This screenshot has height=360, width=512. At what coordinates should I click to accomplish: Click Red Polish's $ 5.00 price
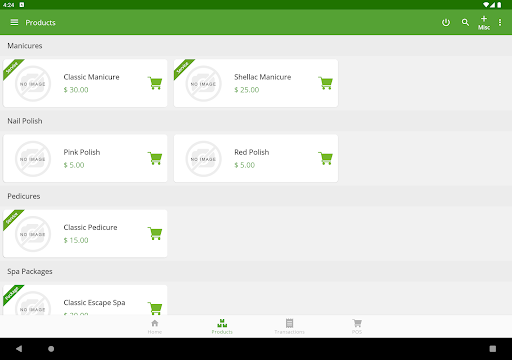244,165
